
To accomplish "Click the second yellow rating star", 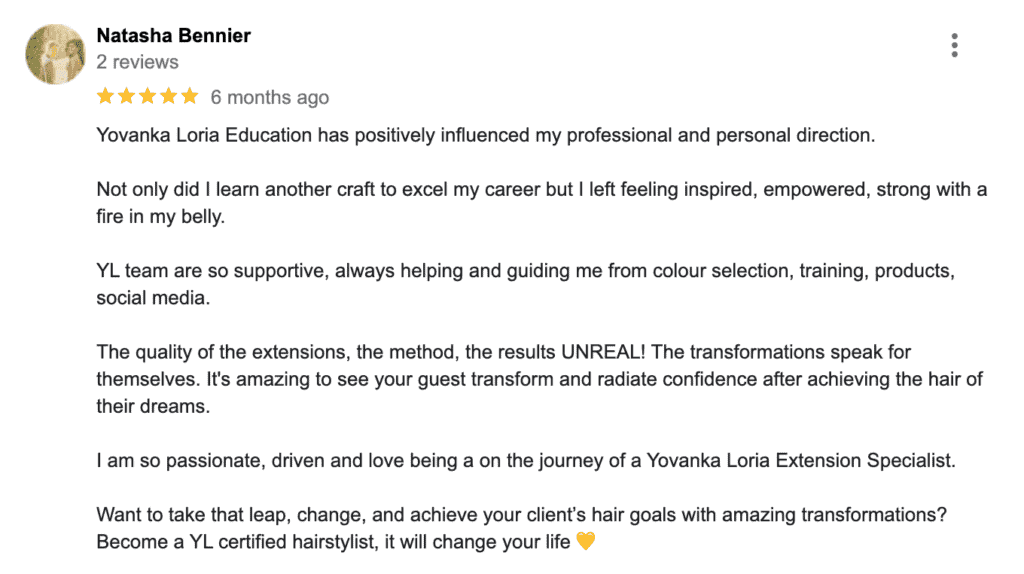I will pos(126,97).
